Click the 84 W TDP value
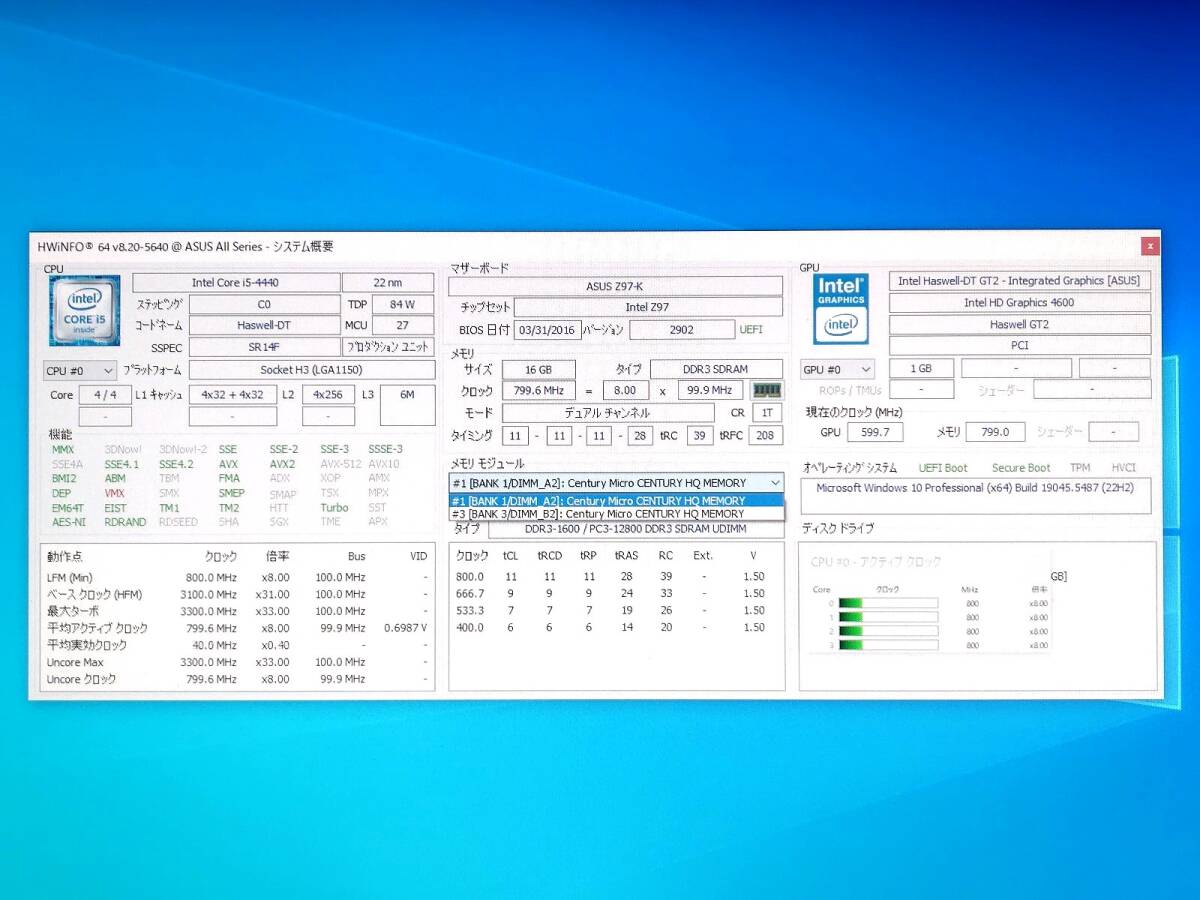 pyautogui.click(x=404, y=304)
